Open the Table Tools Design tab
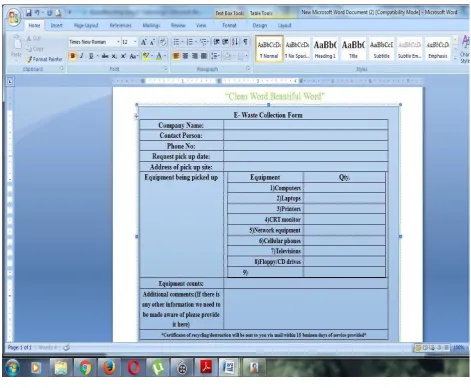 [260, 25]
